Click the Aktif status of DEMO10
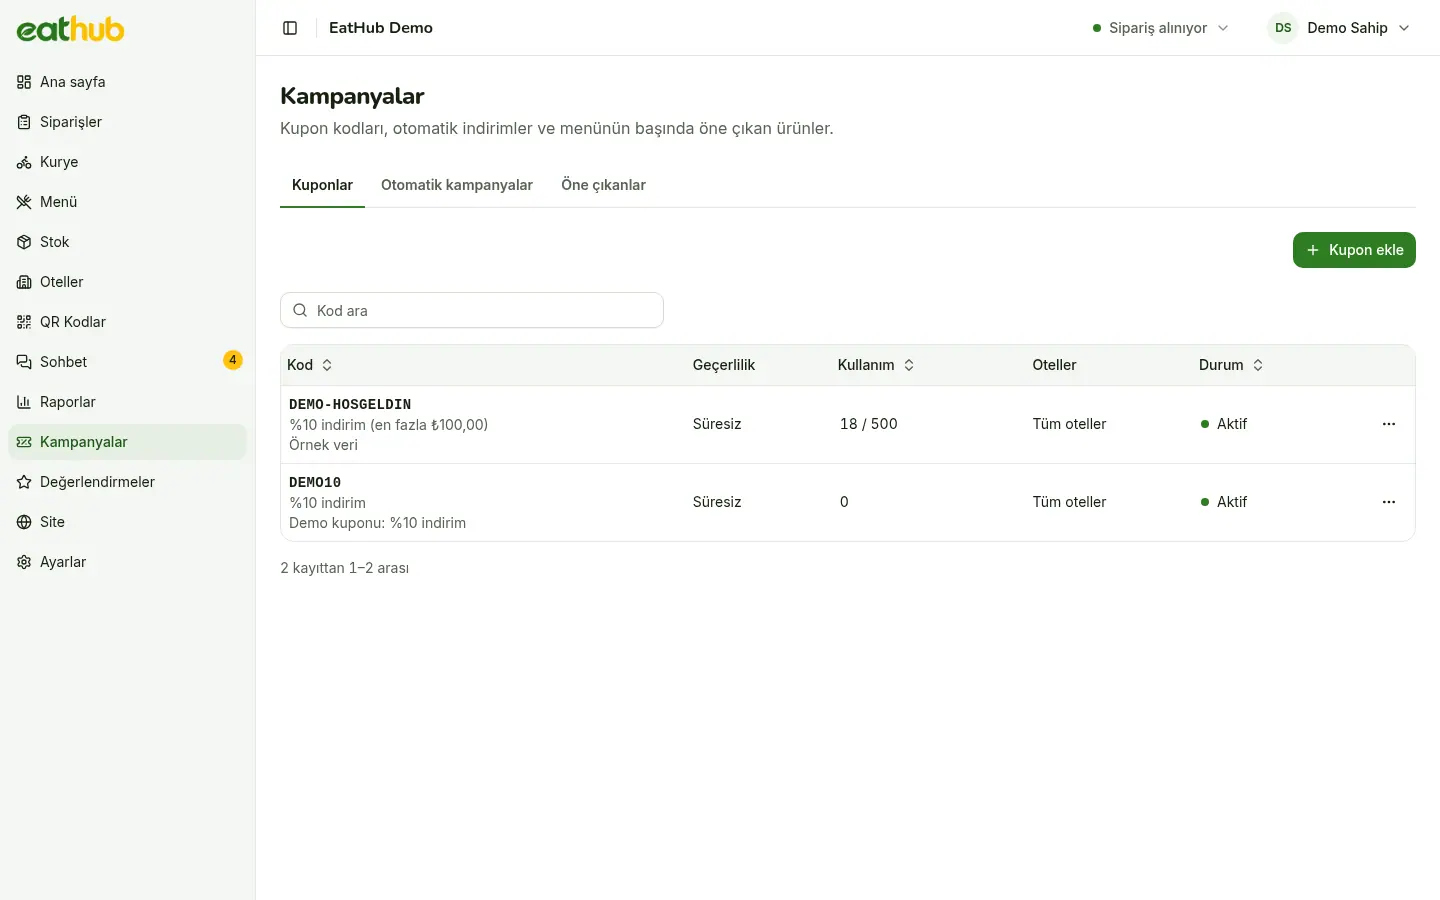 pyautogui.click(x=1224, y=502)
